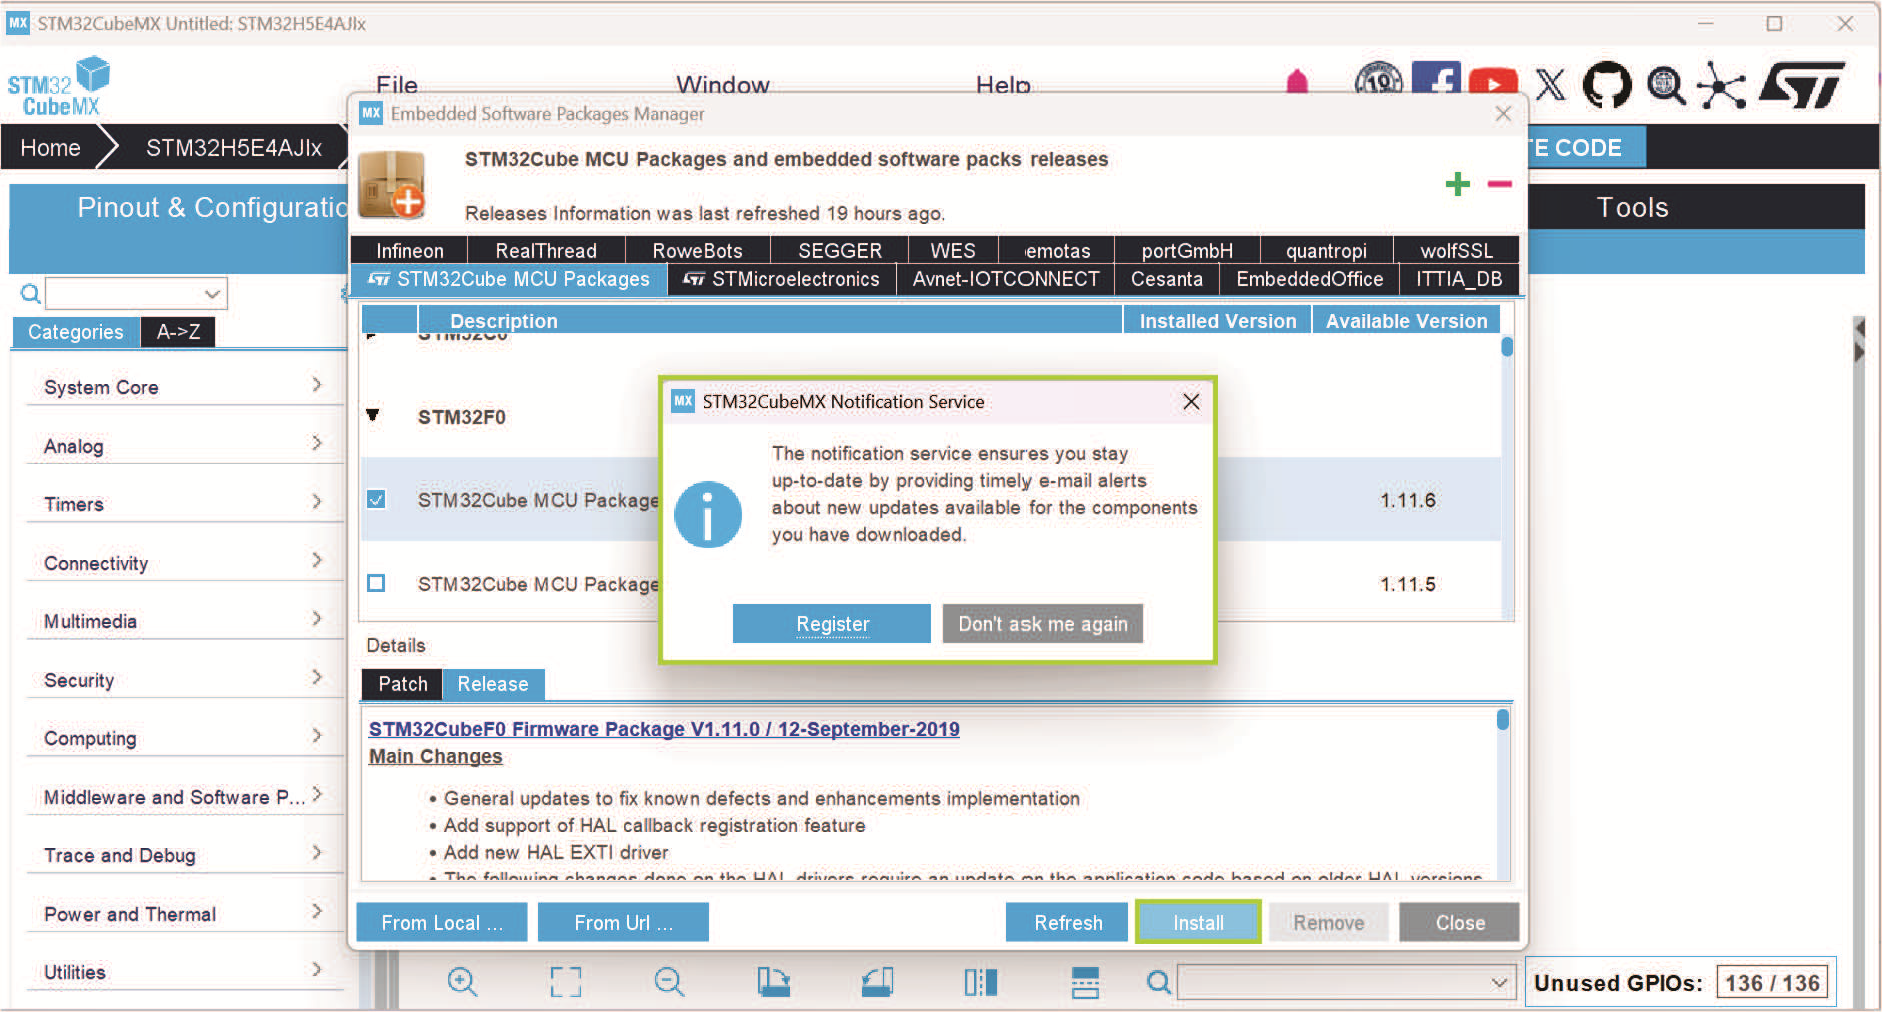This screenshot has height=1012, width=1882.
Task: Click the info icon in notification dialog
Action: pos(708,515)
